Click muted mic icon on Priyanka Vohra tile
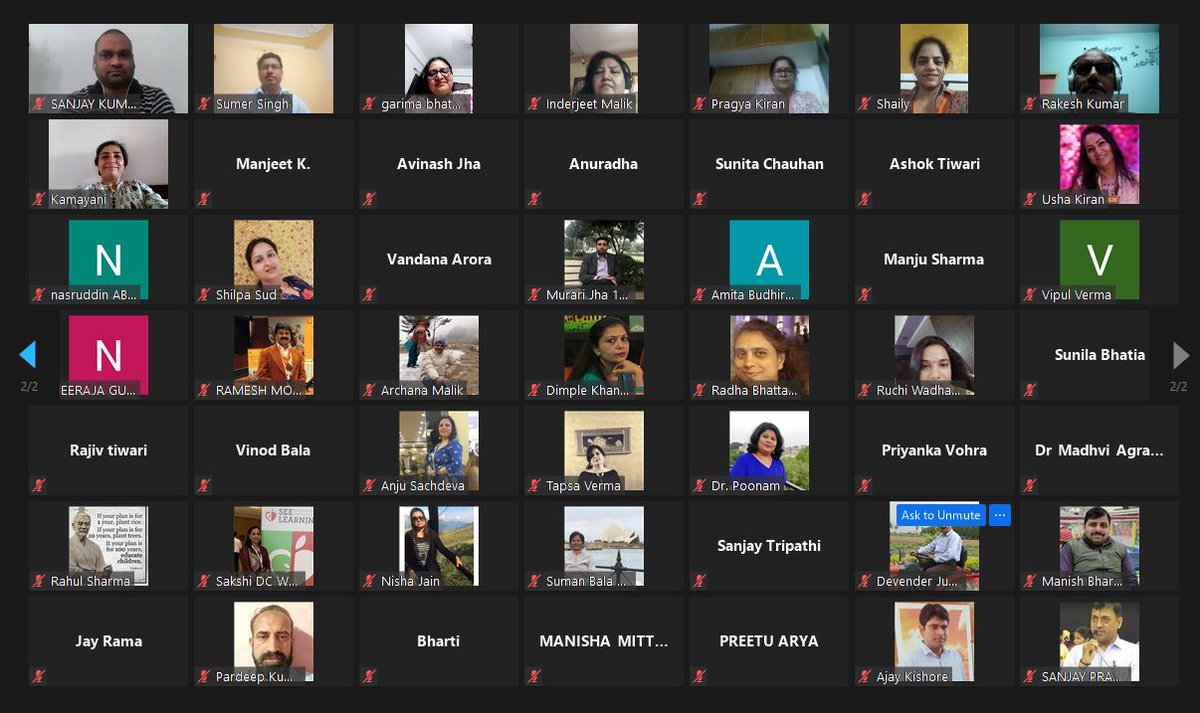Viewport: 1200px width, 713px height. (864, 486)
